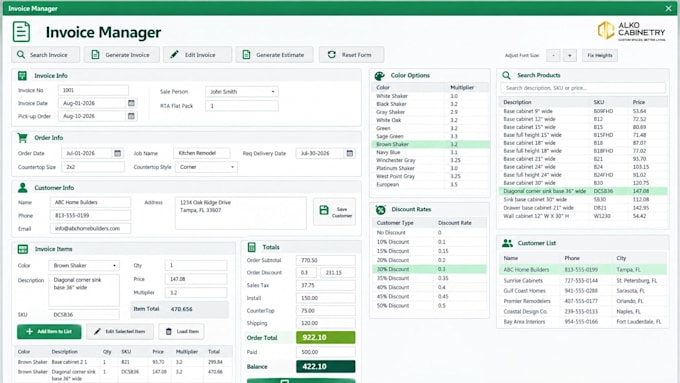Click the item Multiplier field
This screenshot has height=383, width=680.
click(x=196, y=292)
